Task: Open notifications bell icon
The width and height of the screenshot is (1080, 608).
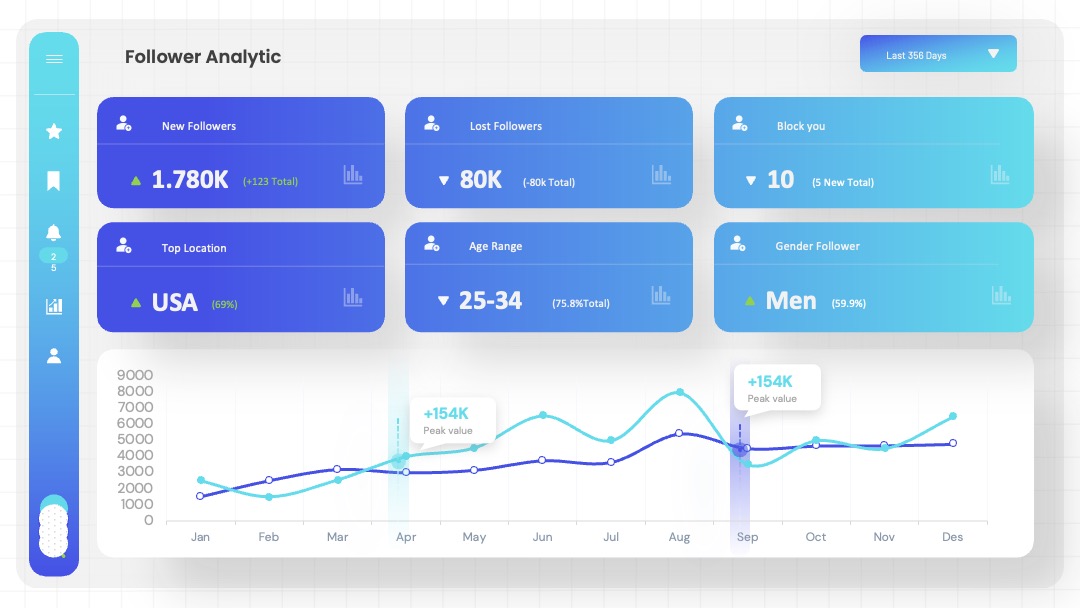Action: [54, 232]
